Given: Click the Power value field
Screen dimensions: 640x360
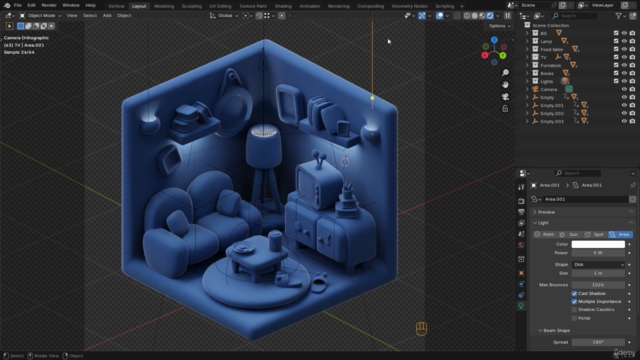Looking at the screenshot, I should click(x=598, y=253).
